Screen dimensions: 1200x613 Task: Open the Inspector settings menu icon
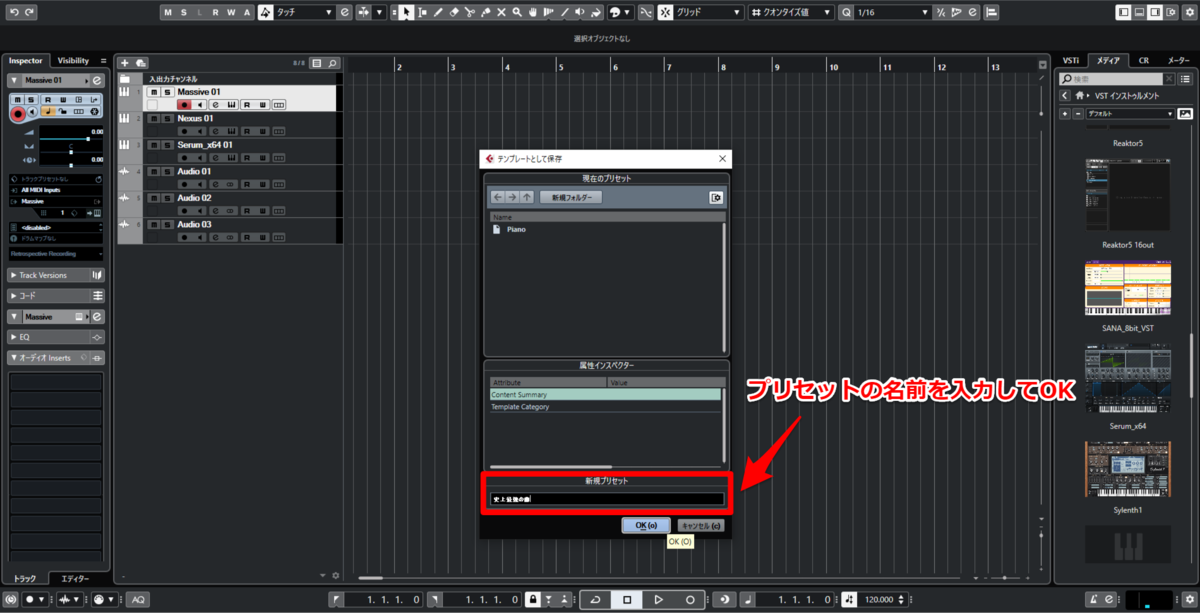pyautogui.click(x=101, y=60)
